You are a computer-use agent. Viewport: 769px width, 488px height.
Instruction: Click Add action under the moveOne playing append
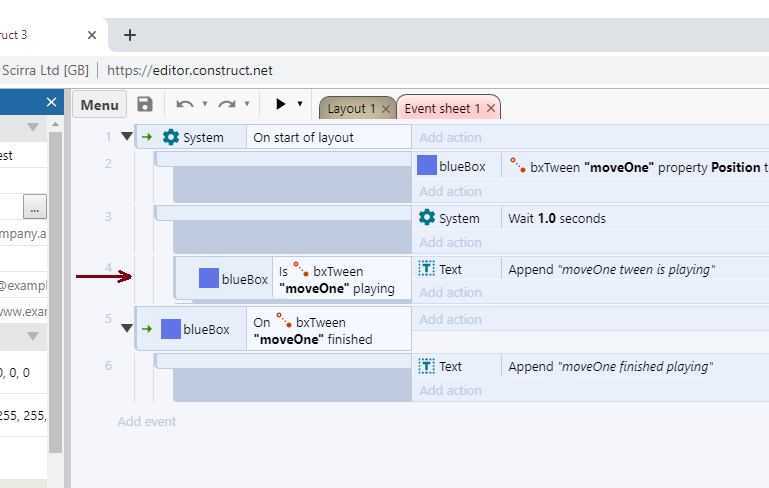tap(450, 292)
